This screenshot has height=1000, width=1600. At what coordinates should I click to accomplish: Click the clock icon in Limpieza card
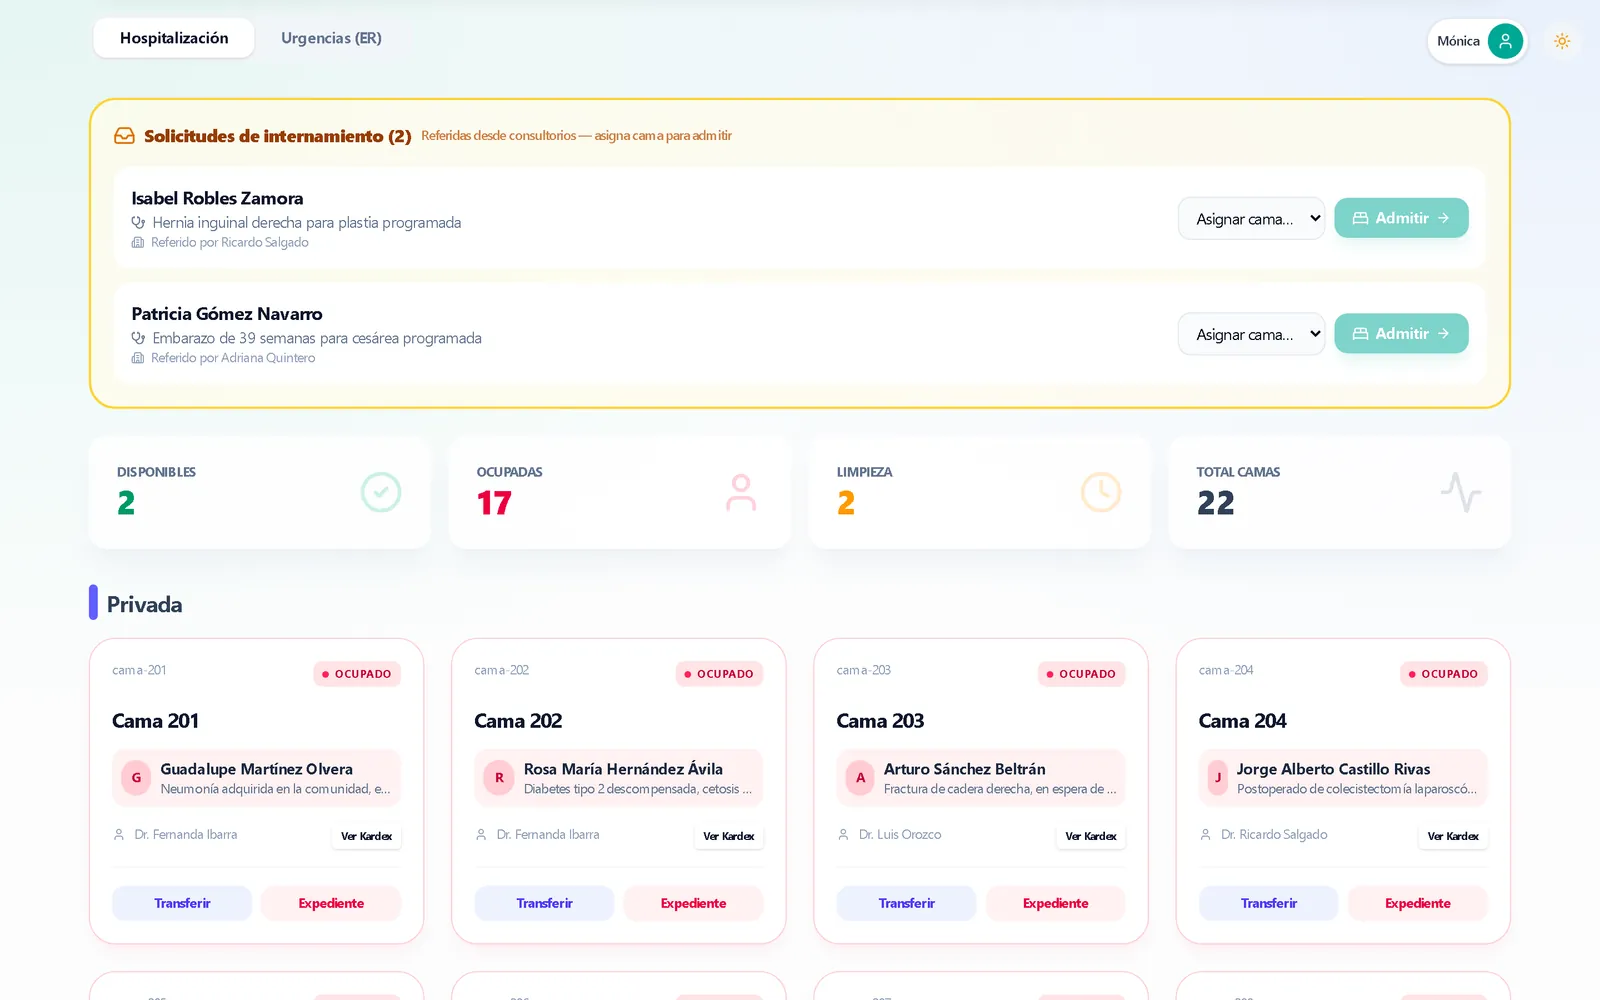[x=1101, y=492]
